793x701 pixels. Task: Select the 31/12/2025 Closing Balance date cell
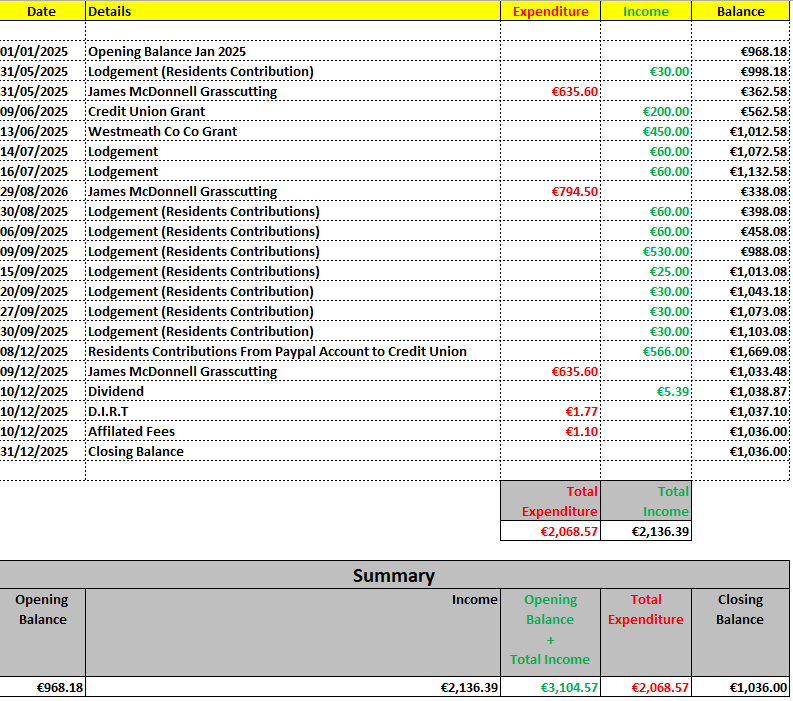pyautogui.click(x=35, y=451)
